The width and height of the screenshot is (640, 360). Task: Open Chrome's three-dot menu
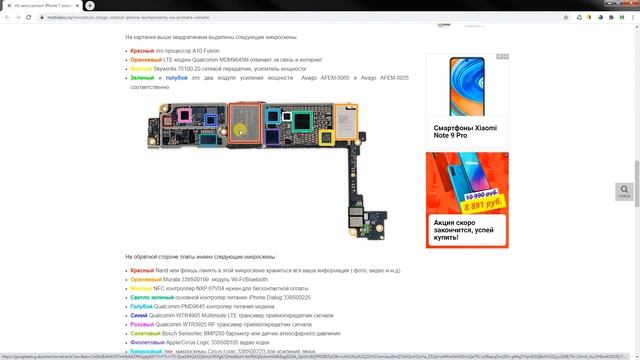pos(633,18)
